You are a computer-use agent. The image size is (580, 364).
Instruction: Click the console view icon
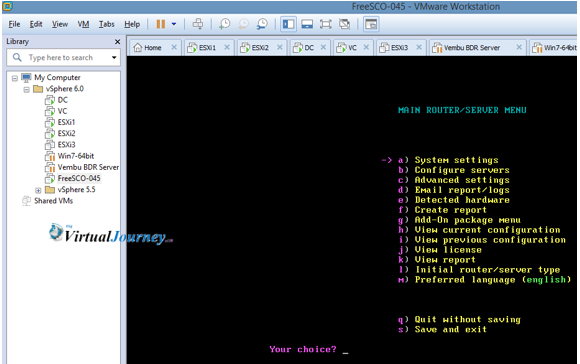(x=371, y=24)
